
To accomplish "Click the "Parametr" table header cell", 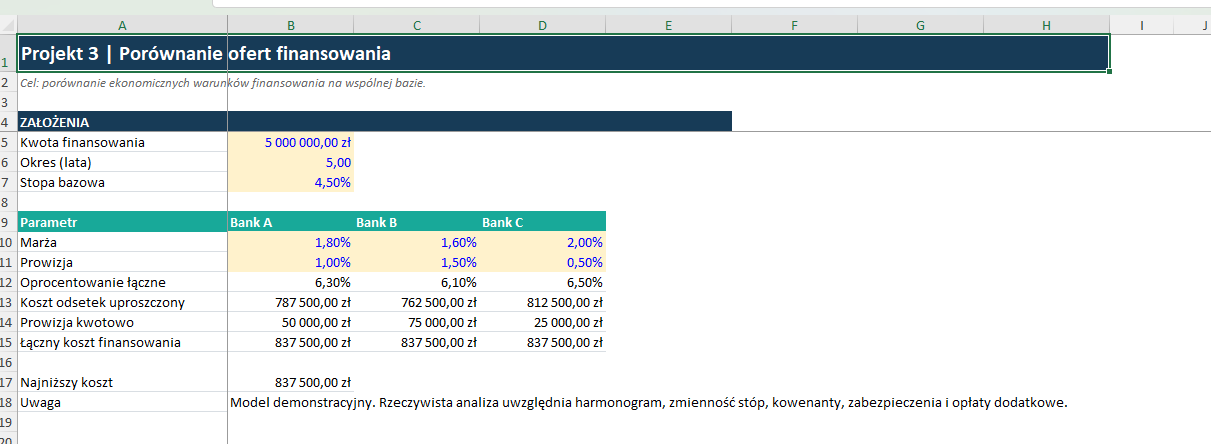I will click(x=122, y=222).
